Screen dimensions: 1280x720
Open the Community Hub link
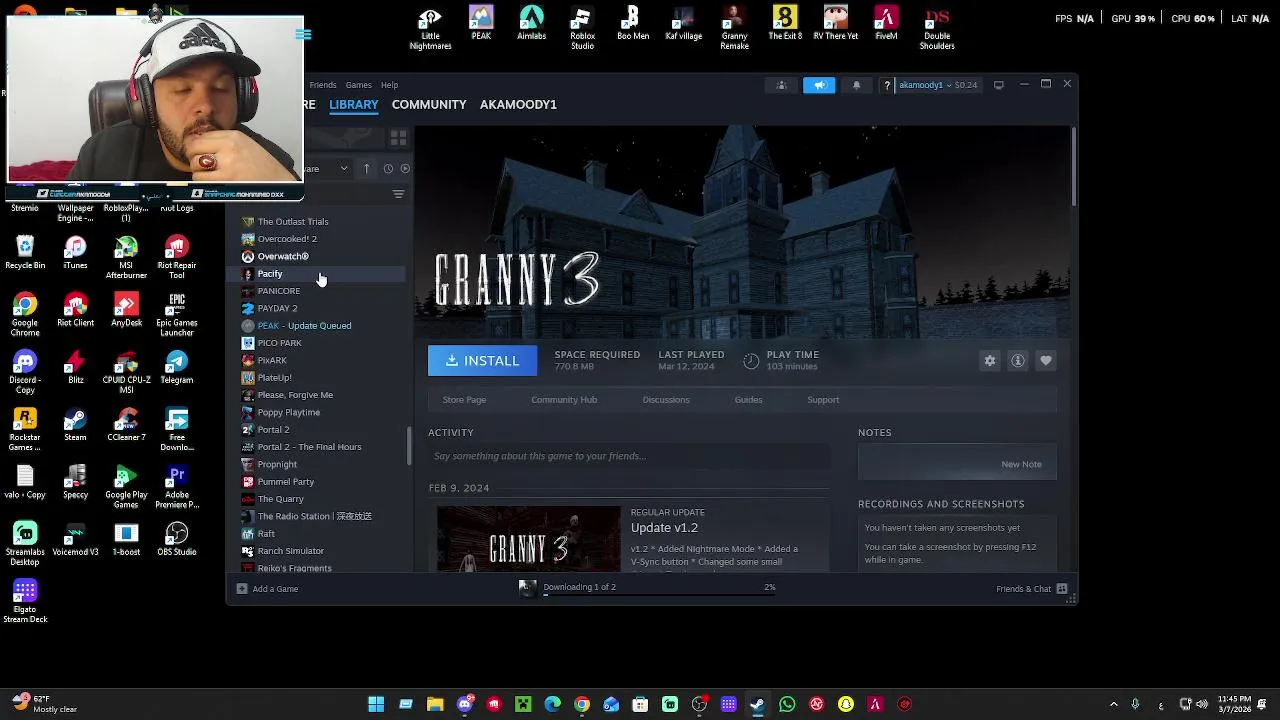pyautogui.click(x=564, y=400)
